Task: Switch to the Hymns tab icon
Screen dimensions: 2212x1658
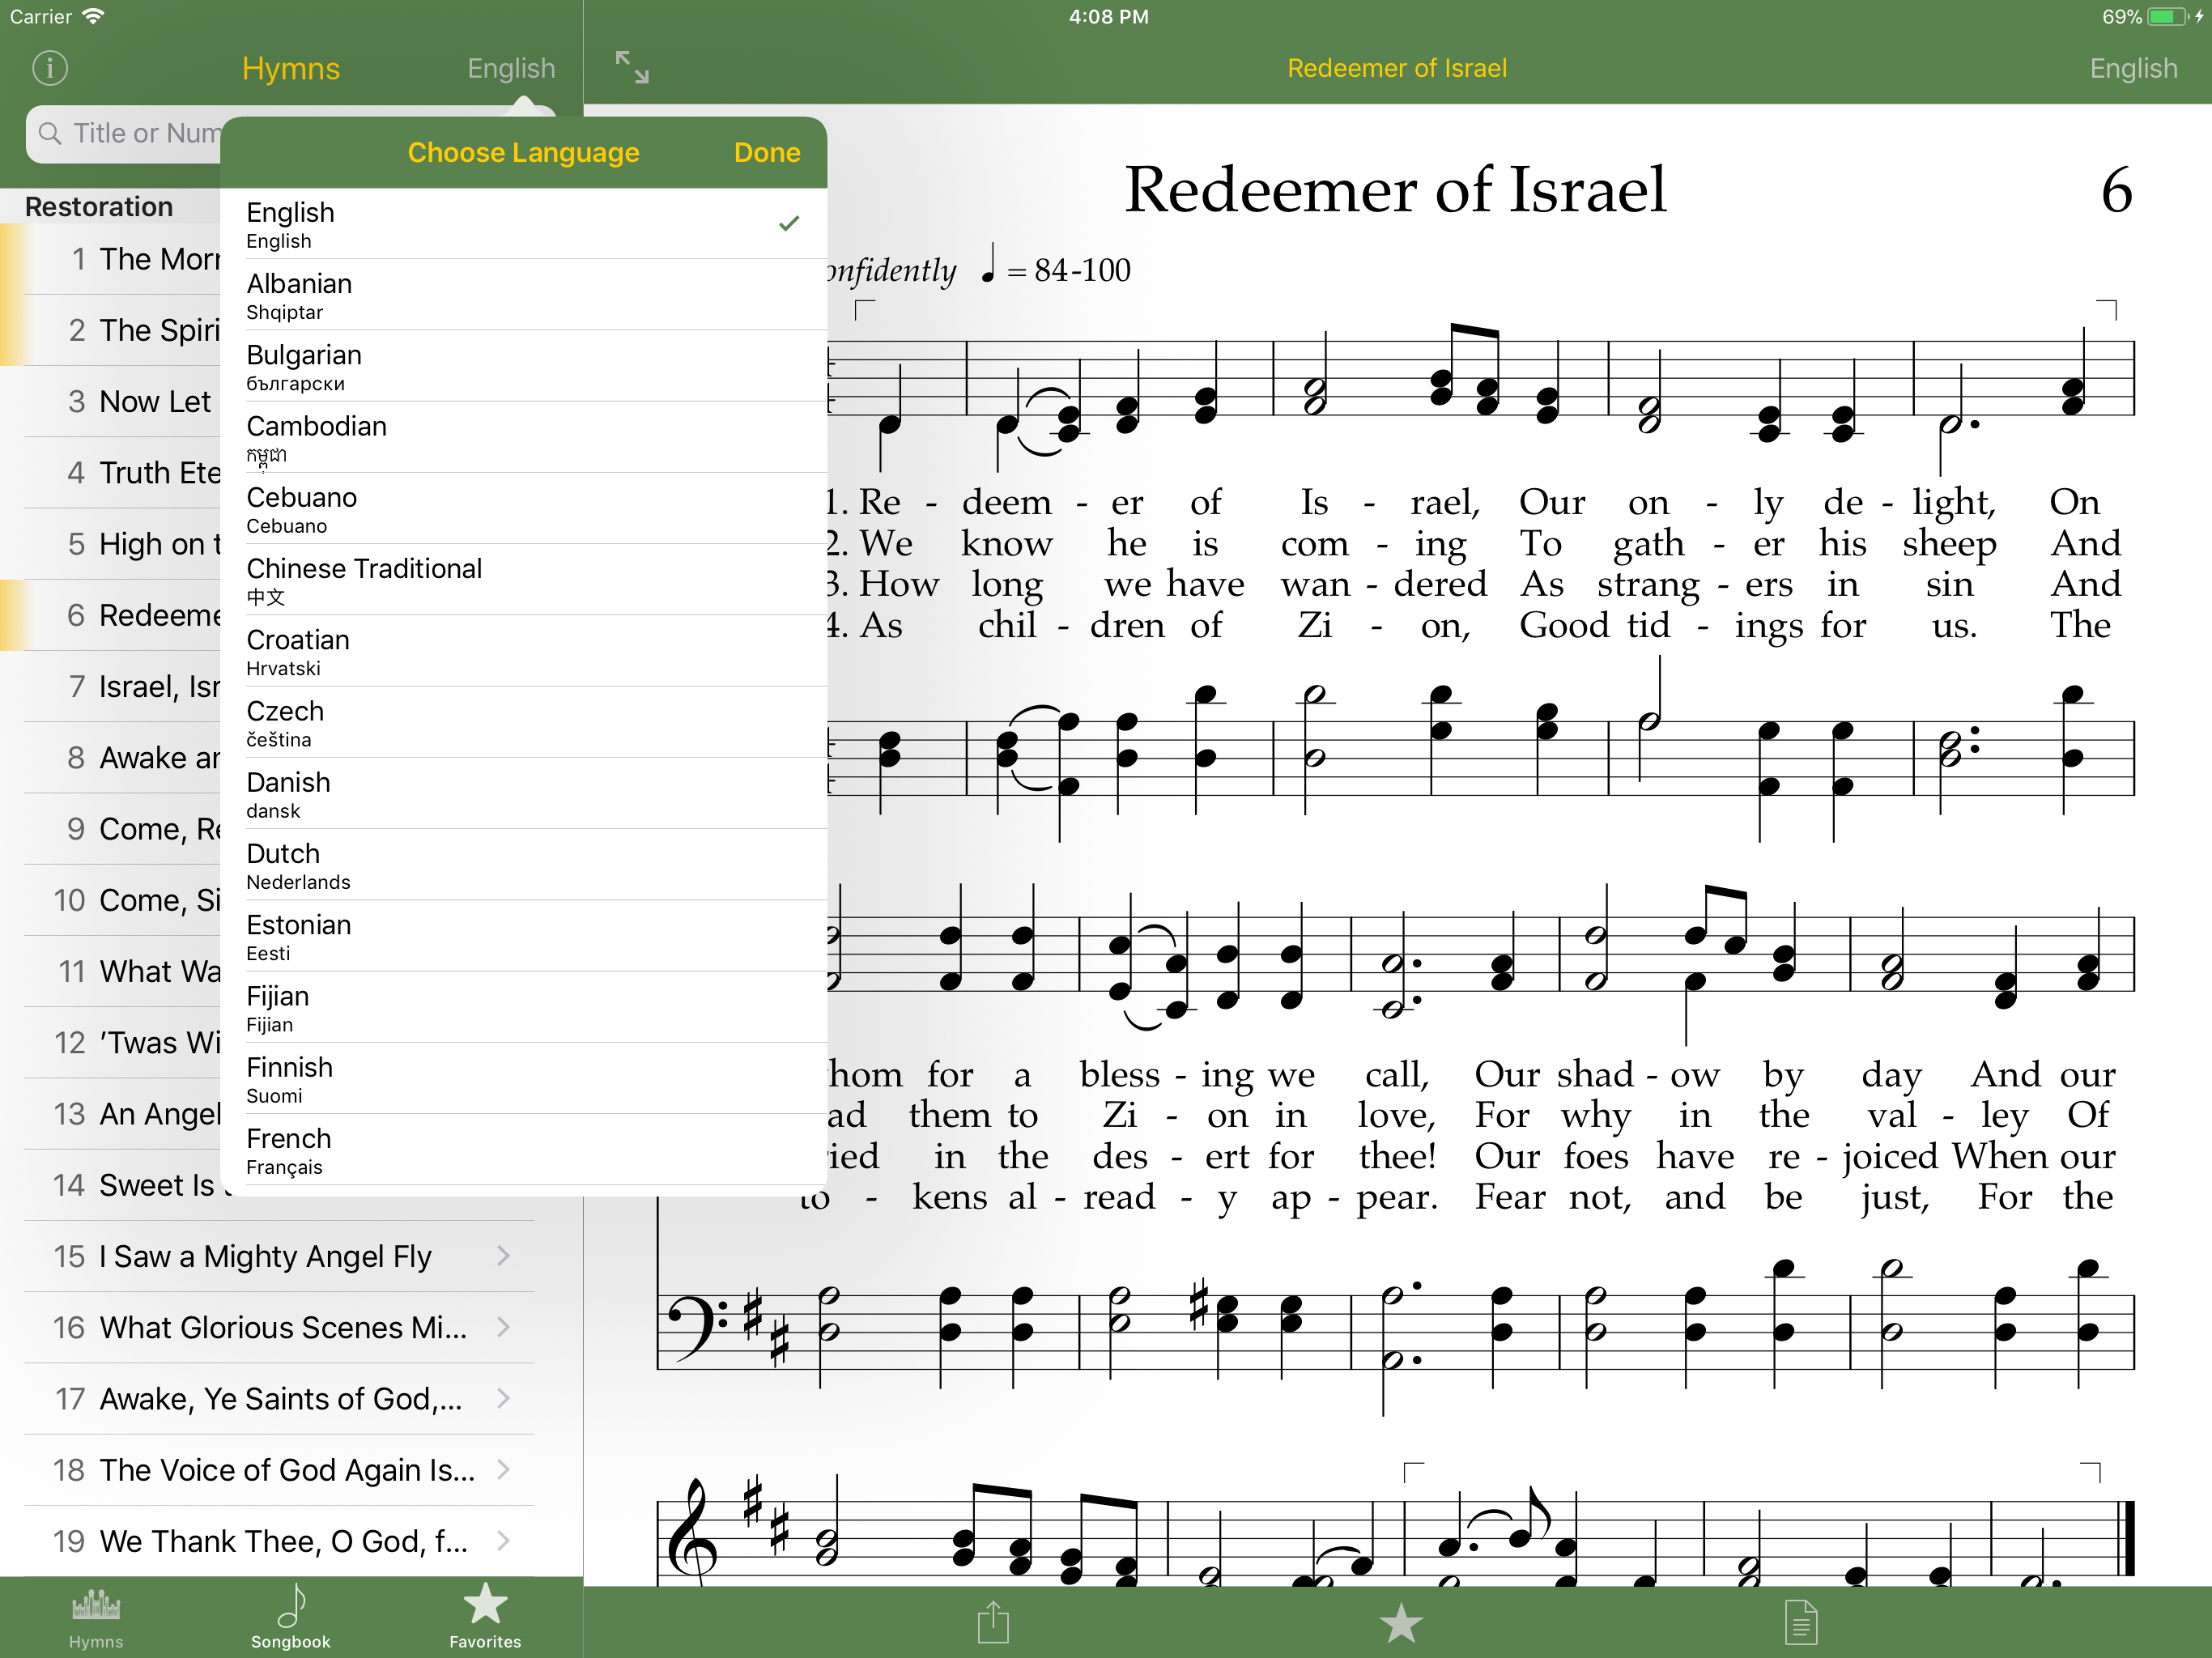Action: (x=96, y=1615)
